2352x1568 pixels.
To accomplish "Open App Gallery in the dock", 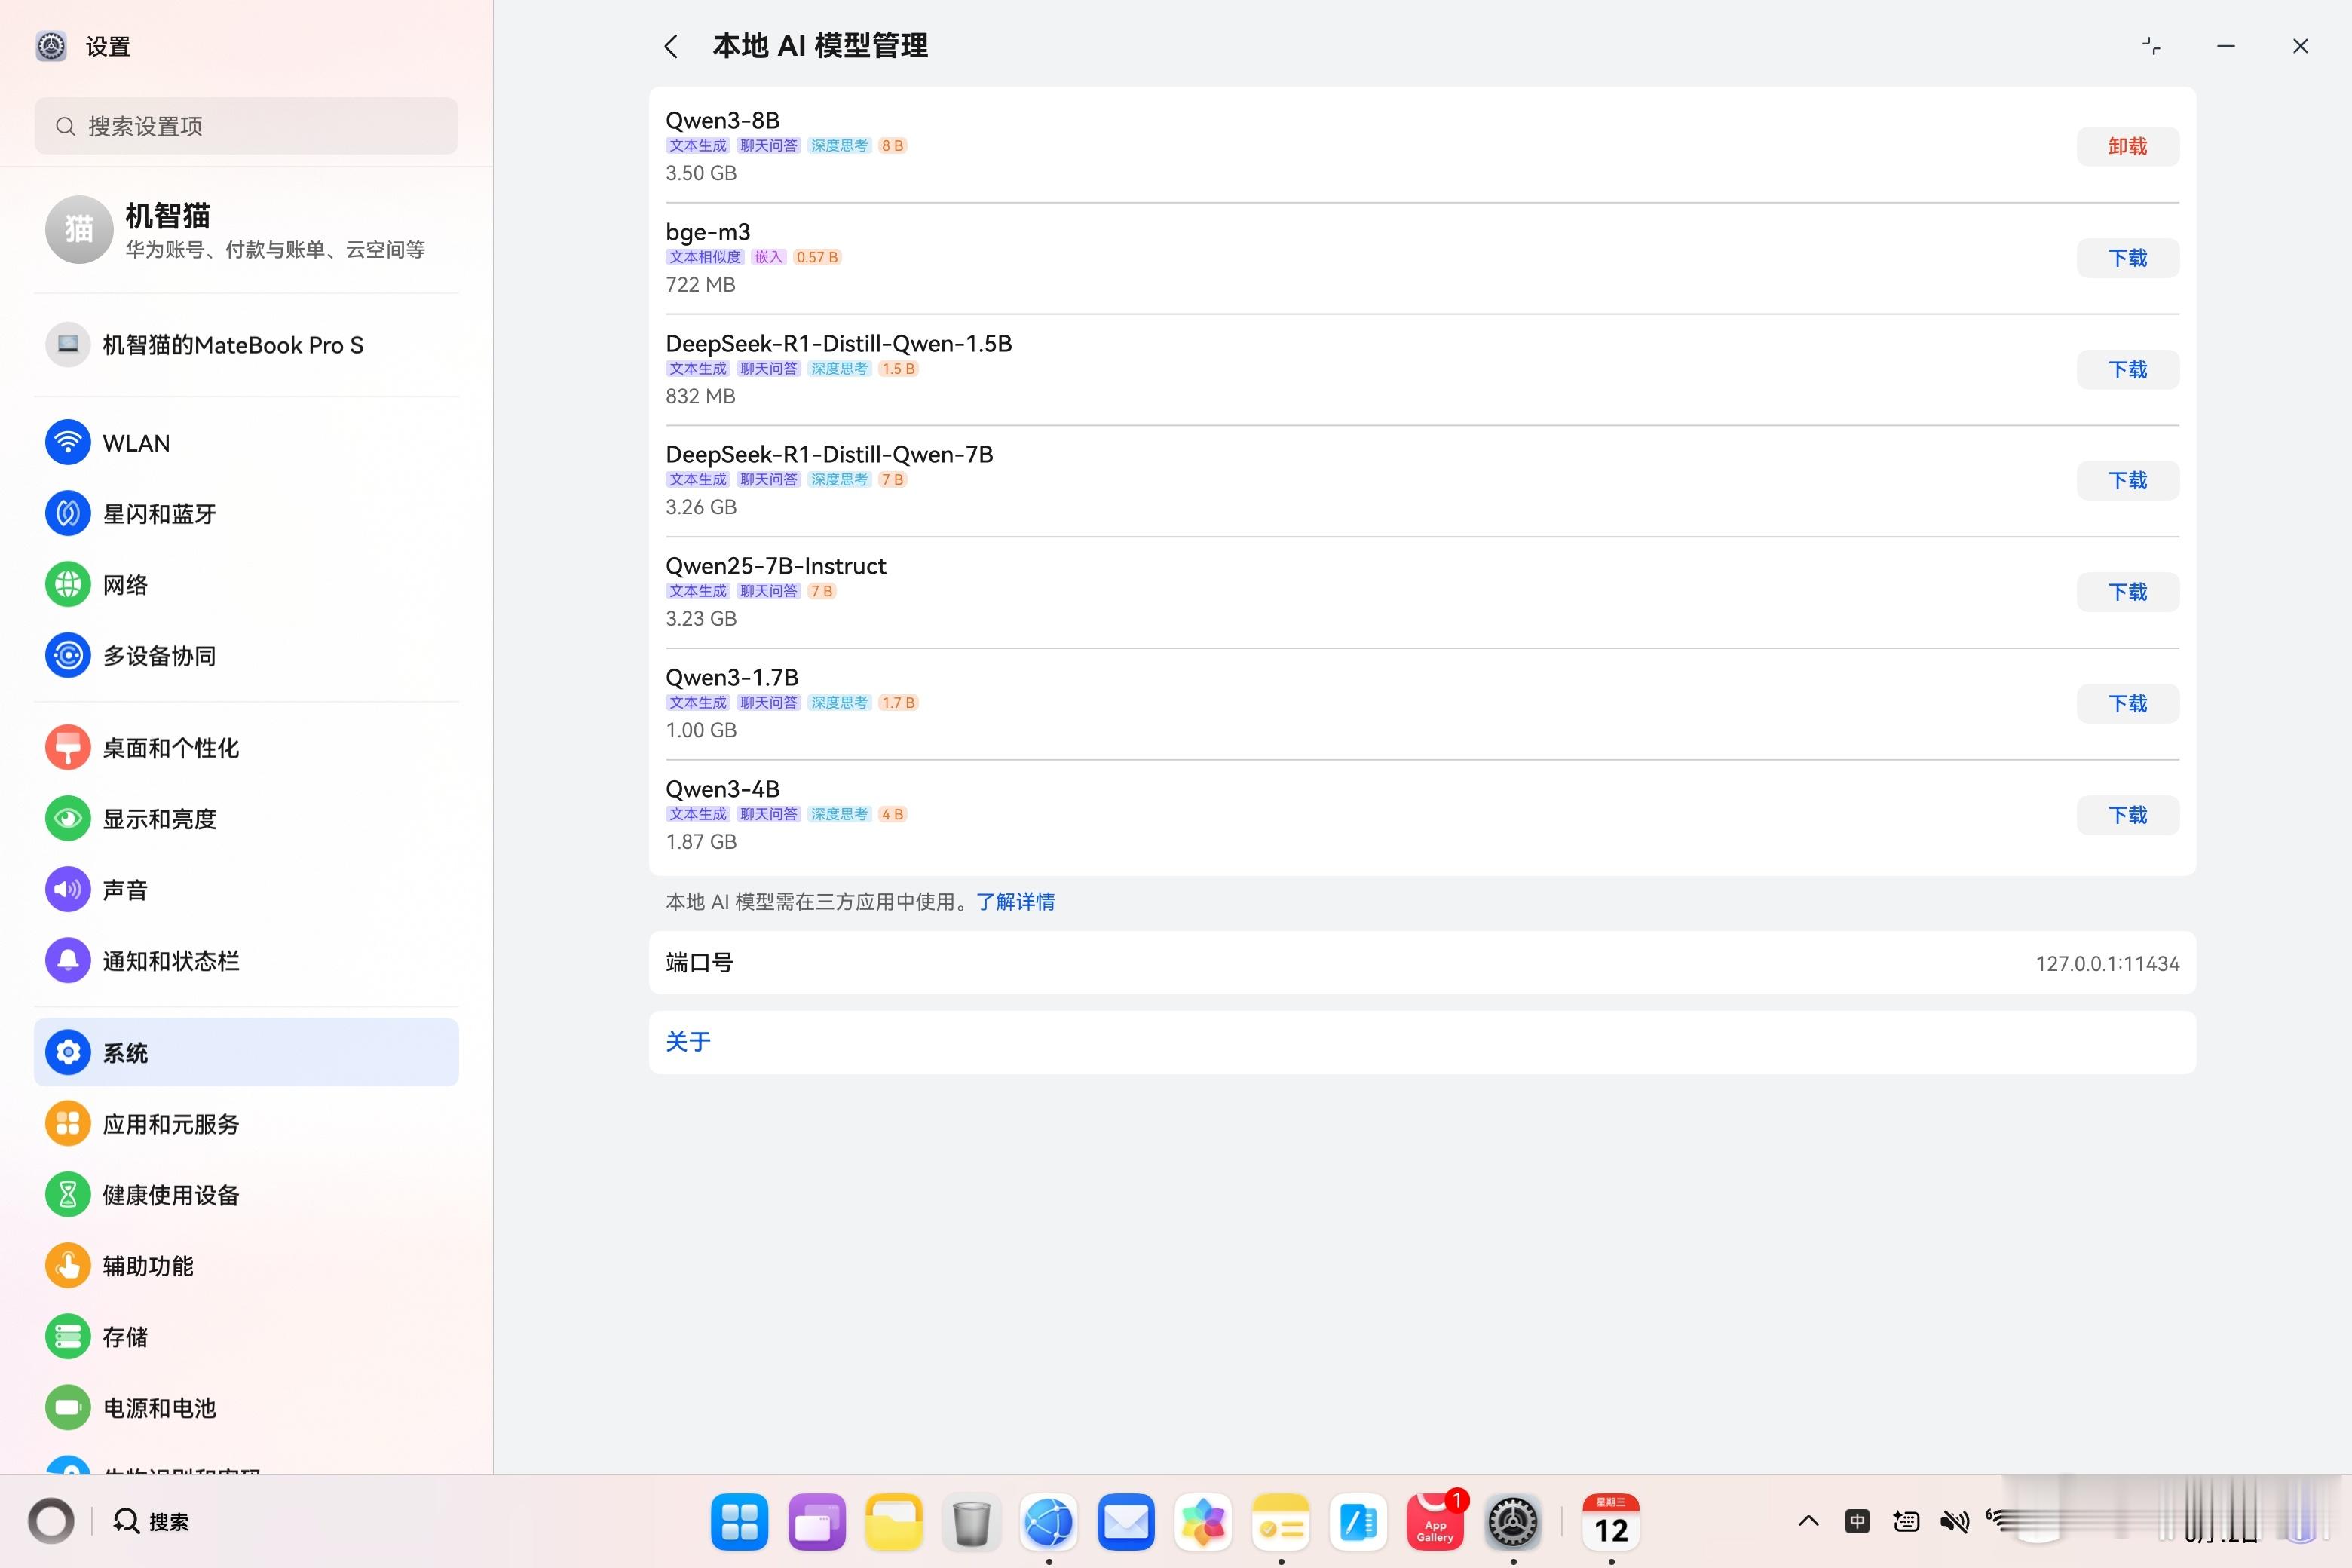I will pos(1435,1522).
